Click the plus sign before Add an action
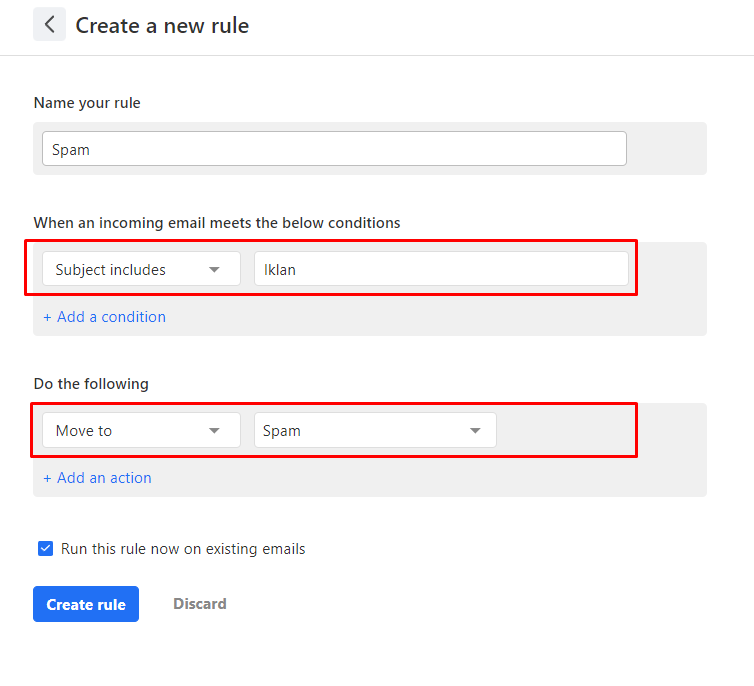Screen dimensions: 754x686 (47, 478)
